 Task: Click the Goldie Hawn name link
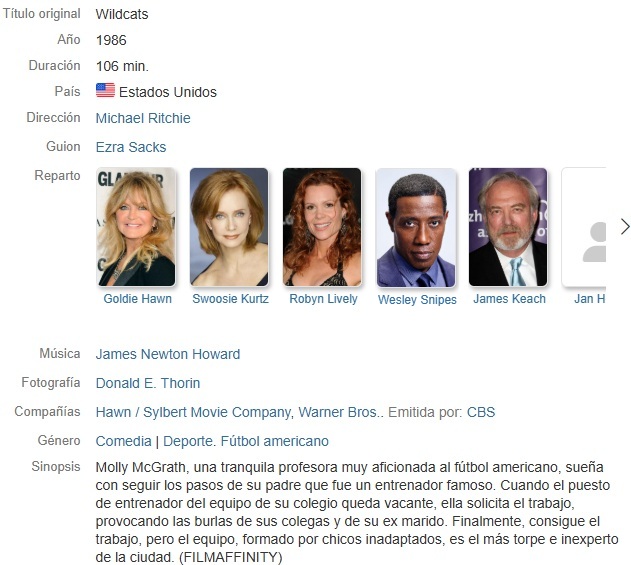click(137, 299)
